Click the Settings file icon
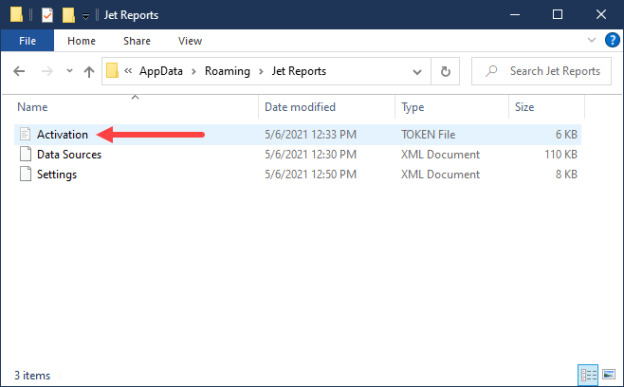The width and height of the screenshot is (624, 387). coord(25,174)
